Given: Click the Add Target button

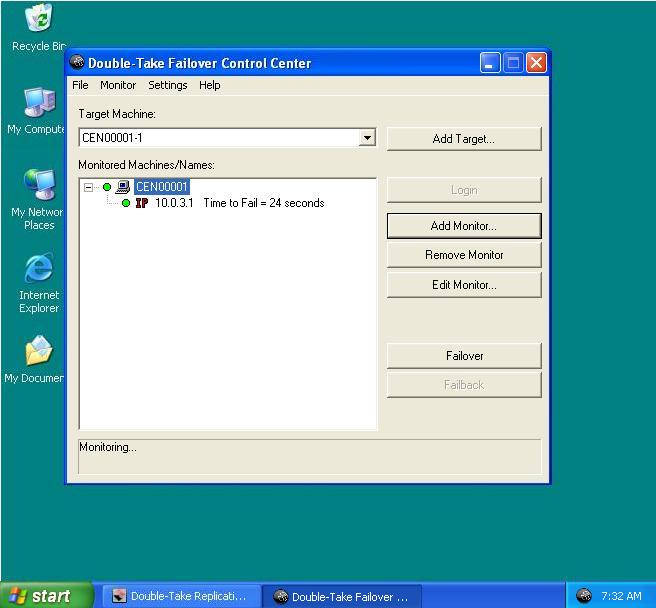Looking at the screenshot, I should click(x=463, y=139).
